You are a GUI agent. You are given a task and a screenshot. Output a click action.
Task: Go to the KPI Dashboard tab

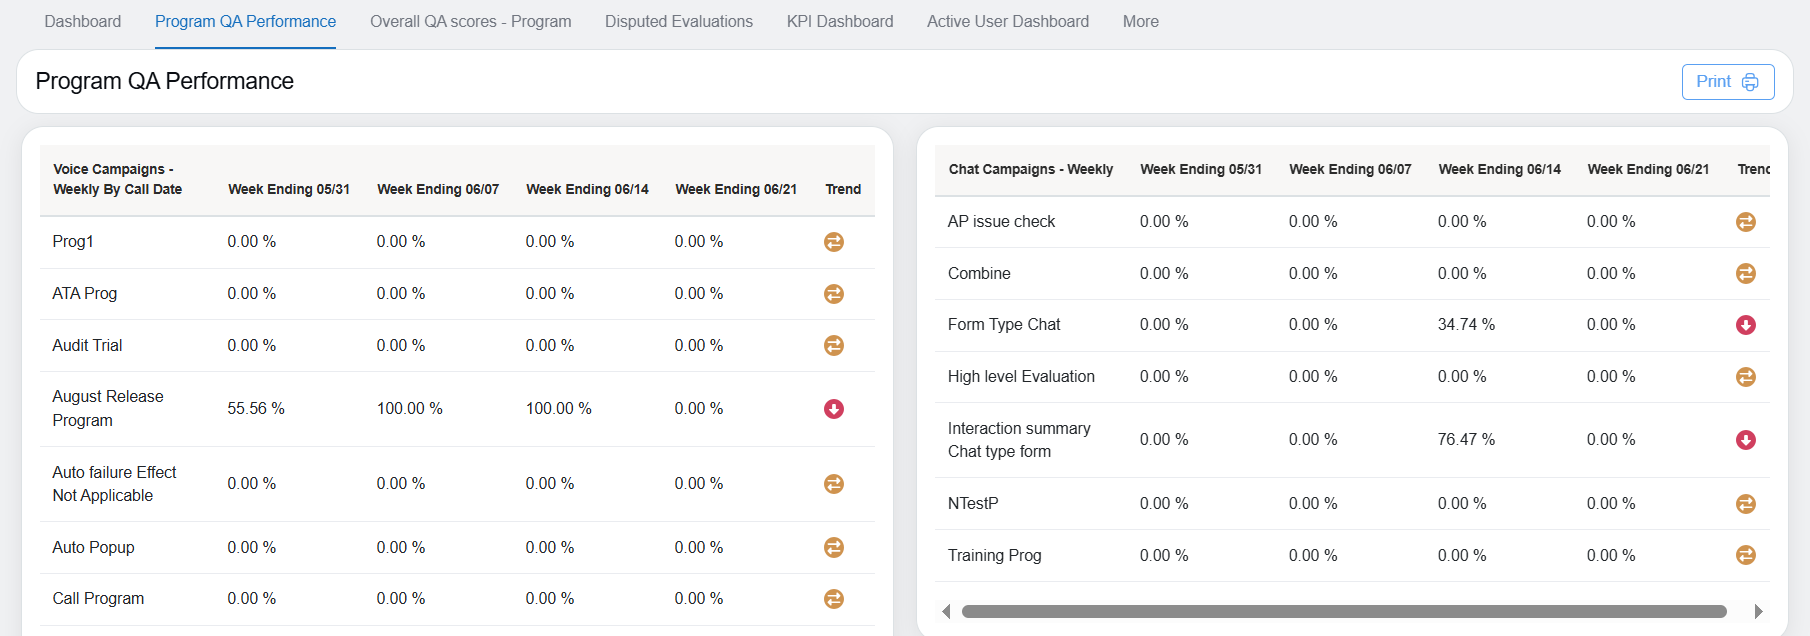[x=839, y=22]
